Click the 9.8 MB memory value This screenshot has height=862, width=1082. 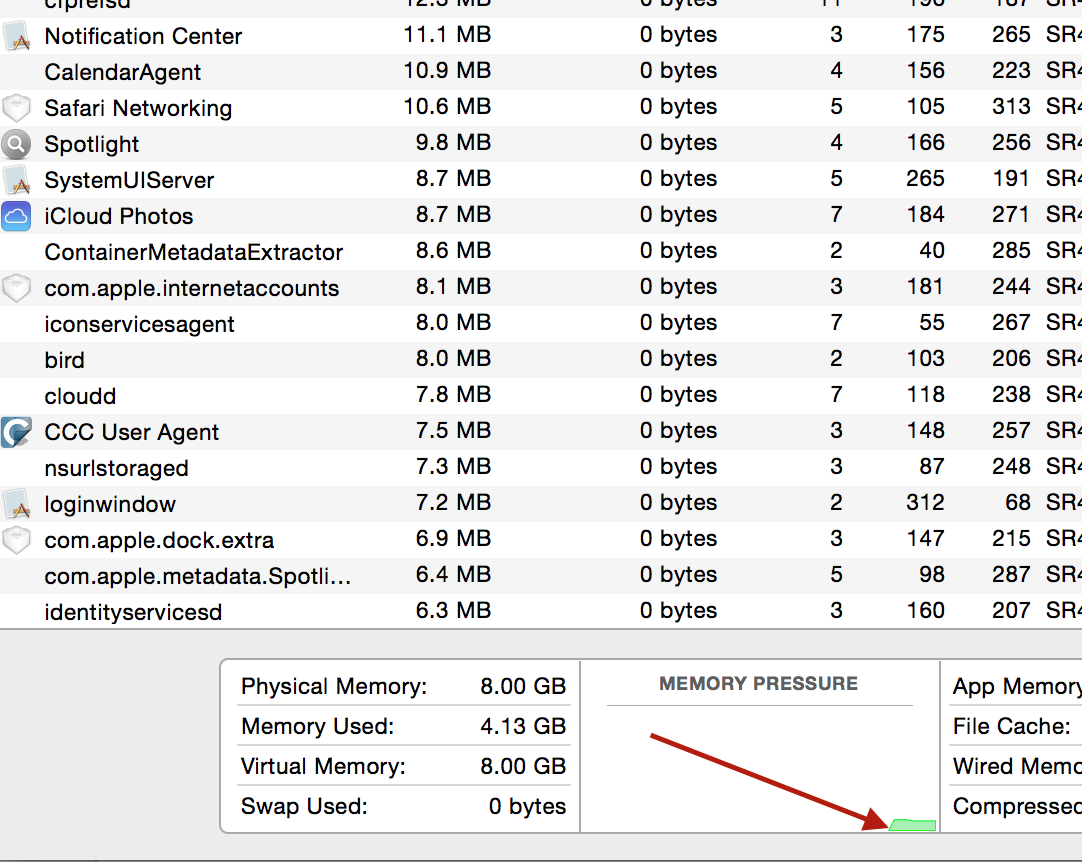click(x=453, y=142)
